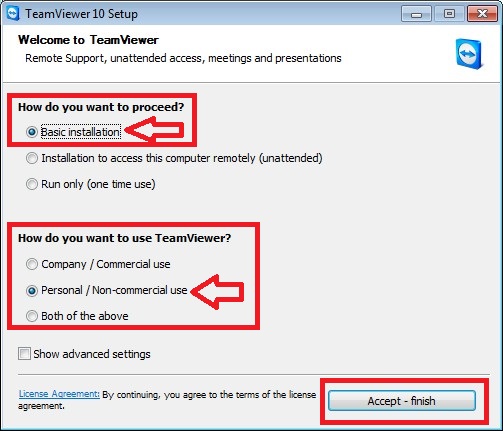Close the TeamViewer 10 Setup dialog
This screenshot has height=431, width=503.
click(x=482, y=14)
